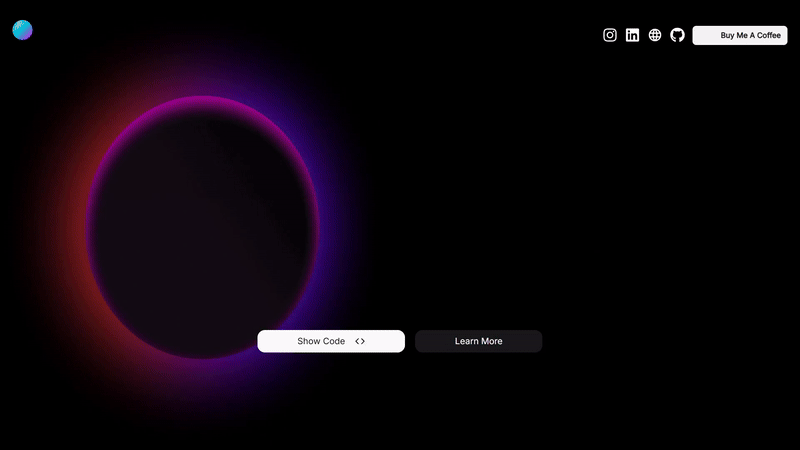Visit the personal website via the globe
The image size is (800, 450).
(x=655, y=35)
